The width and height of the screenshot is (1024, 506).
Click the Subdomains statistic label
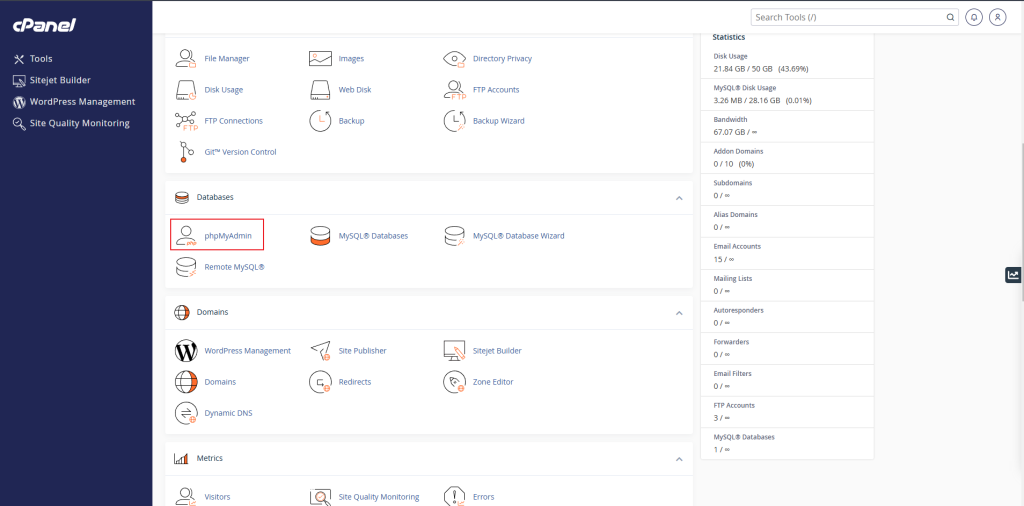(x=733, y=183)
